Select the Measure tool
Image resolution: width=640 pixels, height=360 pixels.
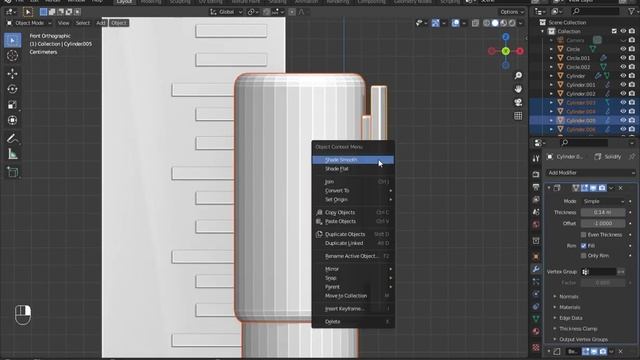pyautogui.click(x=12, y=154)
